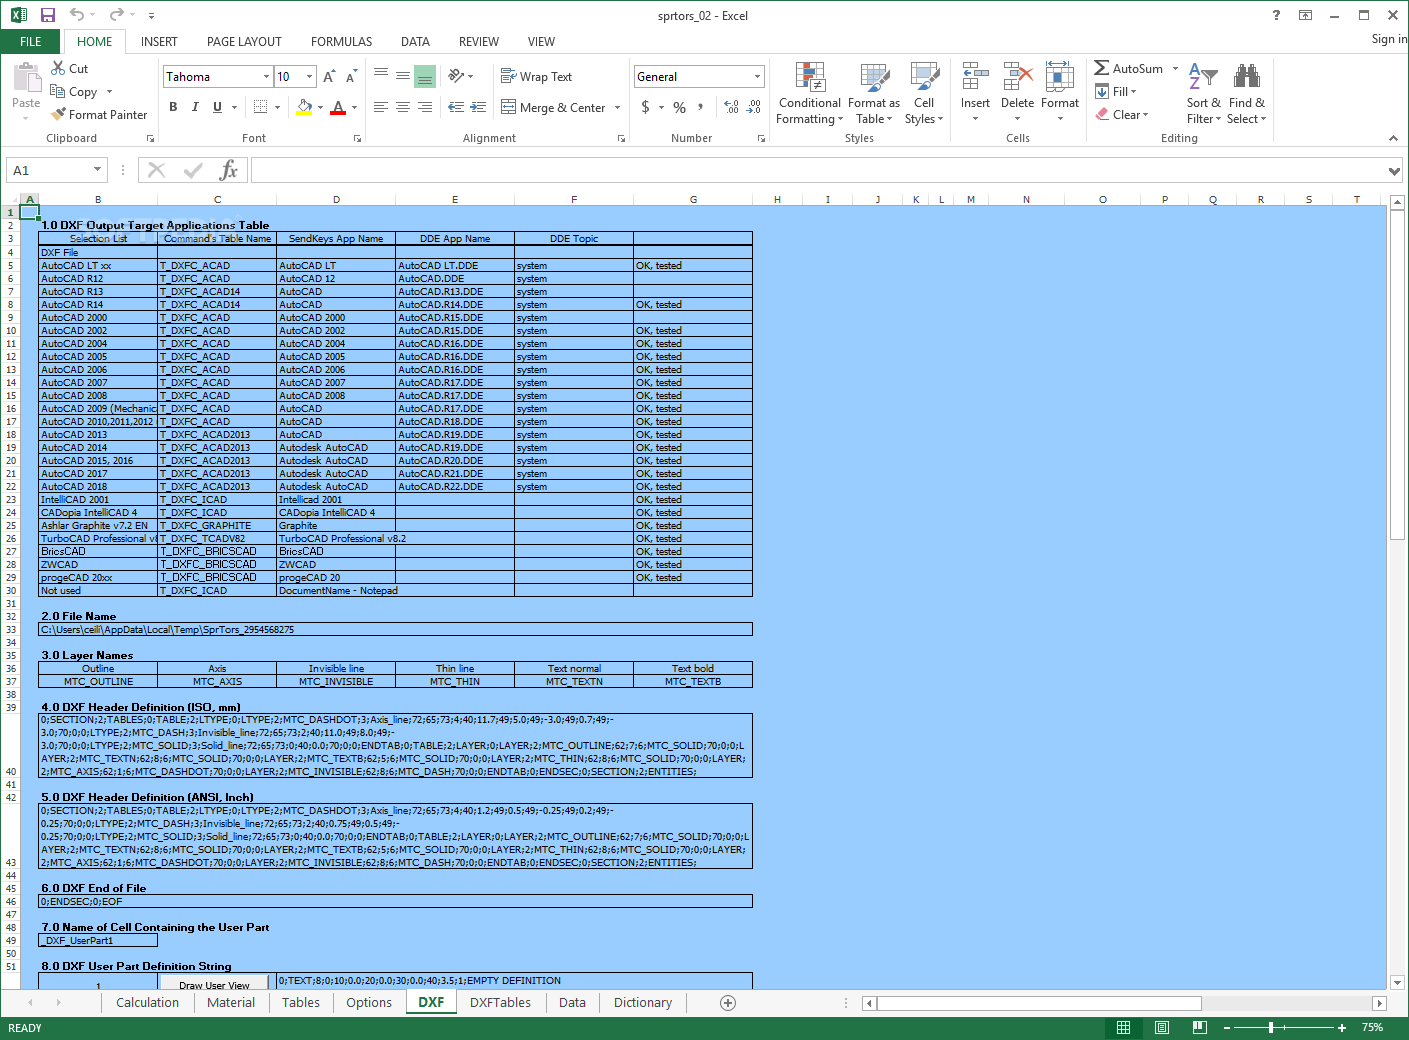Click the zoom slider handle

(1271, 1027)
